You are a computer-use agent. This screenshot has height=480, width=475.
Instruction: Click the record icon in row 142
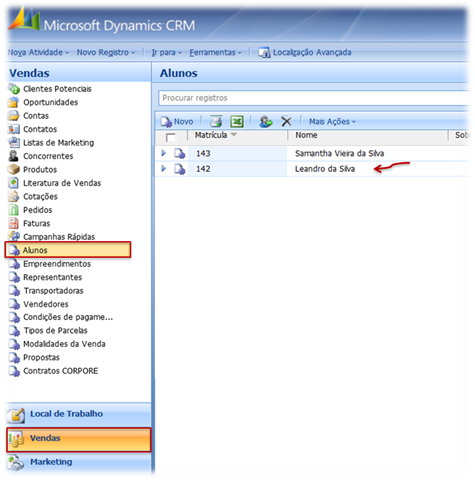pos(180,169)
